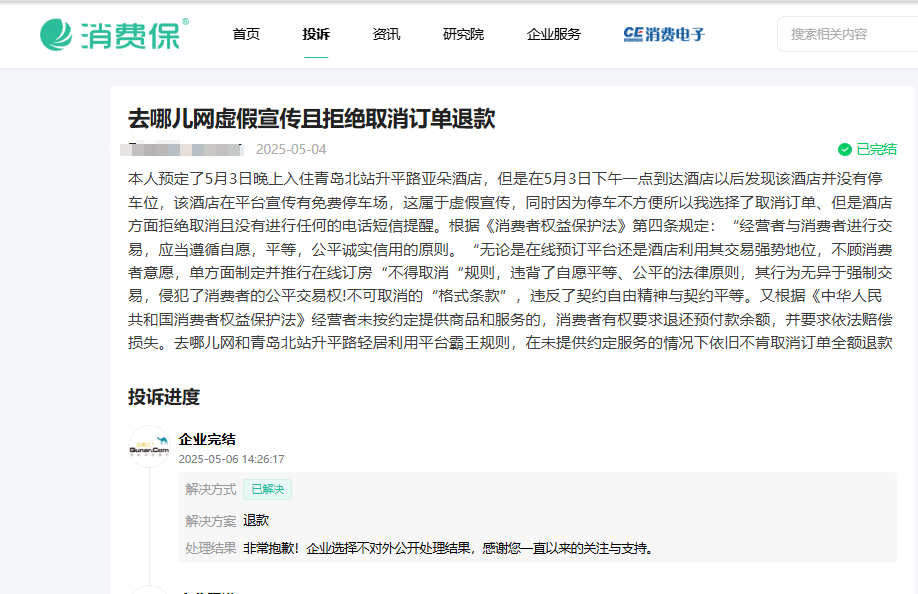
Task: Click the 处理结果 label
Action: pos(211,548)
